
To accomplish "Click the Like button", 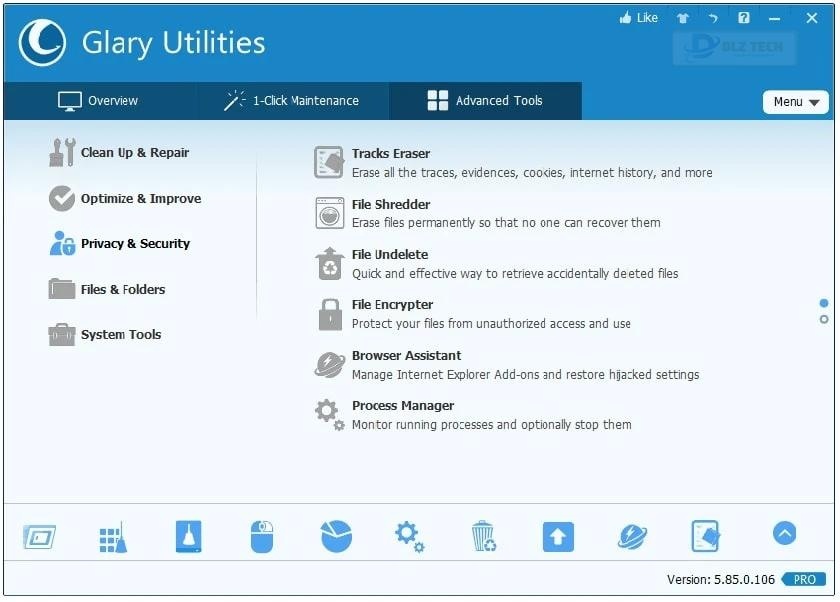I will coord(638,17).
